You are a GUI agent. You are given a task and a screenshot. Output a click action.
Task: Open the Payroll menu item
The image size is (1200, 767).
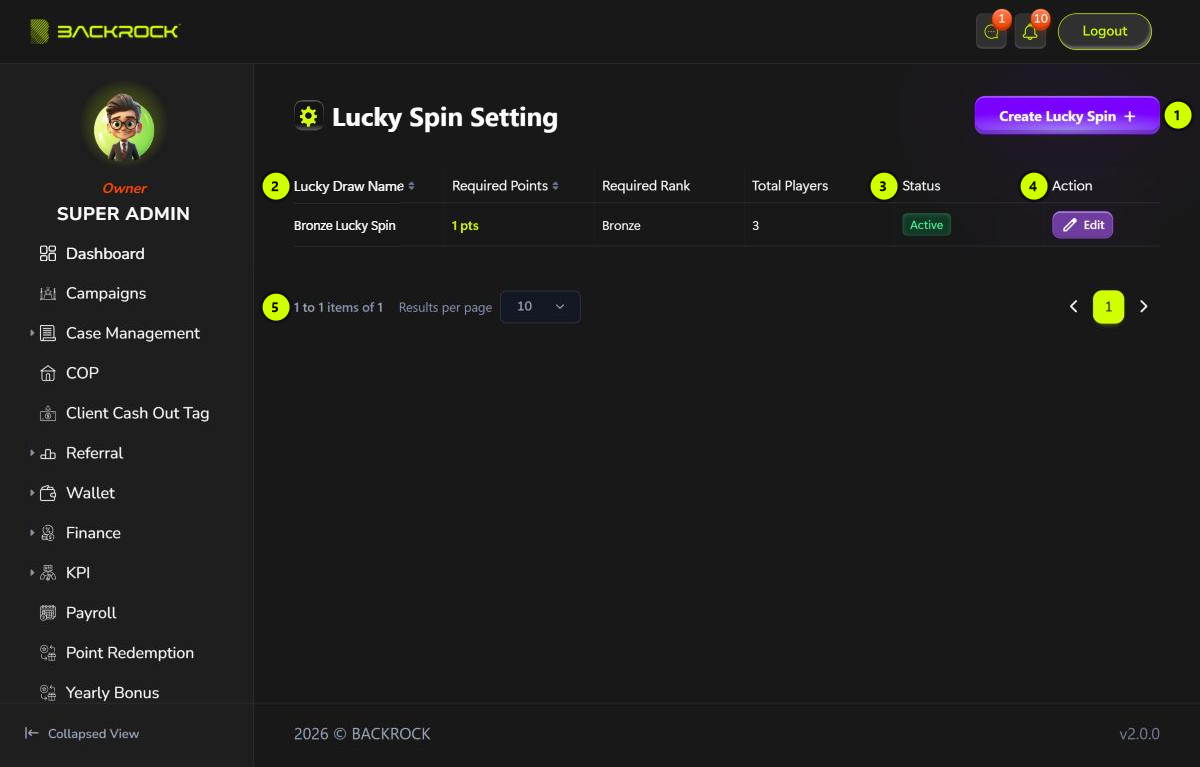tap(91, 614)
